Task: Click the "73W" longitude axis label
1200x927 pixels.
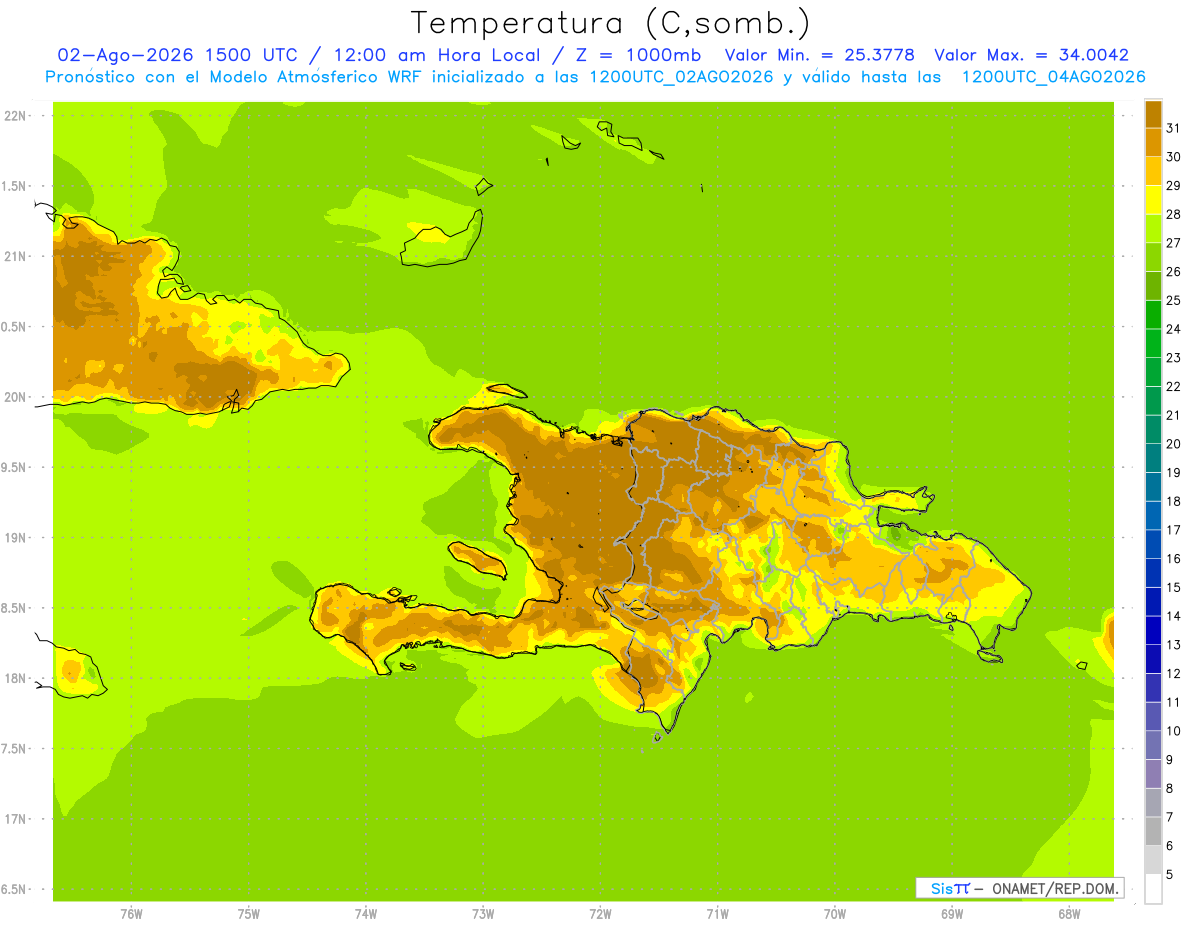Action: [483, 914]
